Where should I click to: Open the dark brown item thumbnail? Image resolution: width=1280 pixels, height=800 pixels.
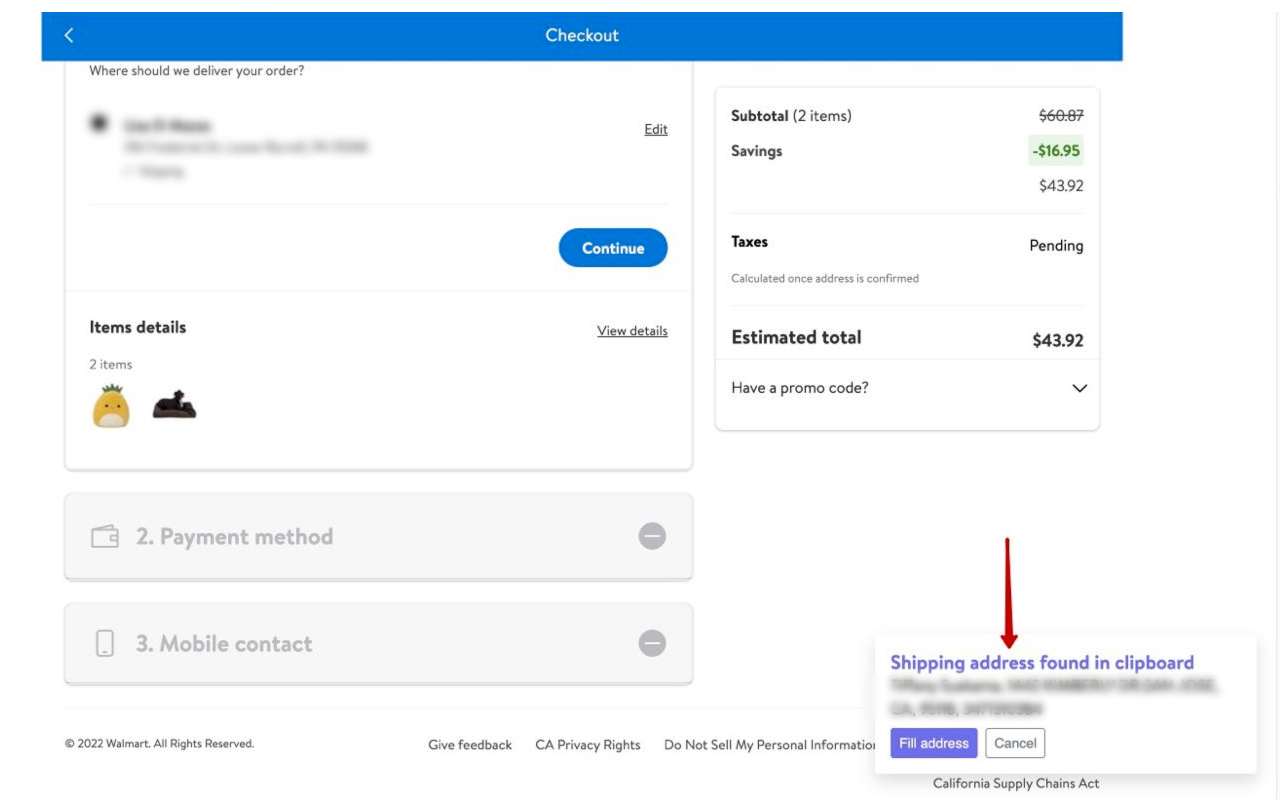coord(174,405)
